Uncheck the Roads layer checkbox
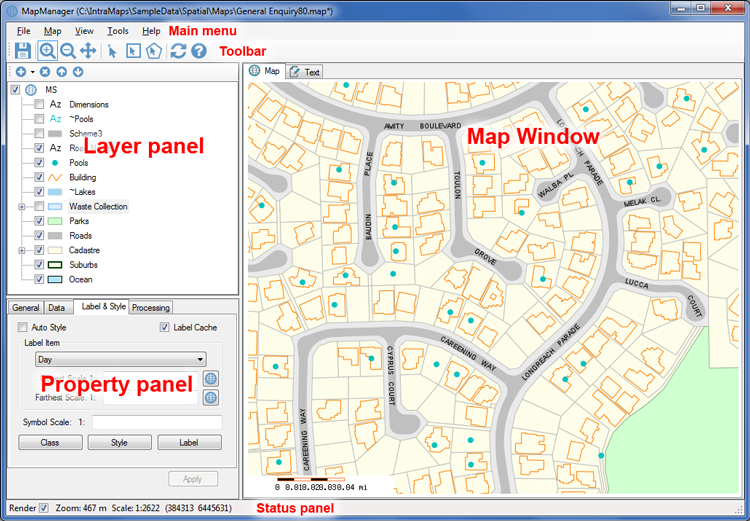The image size is (750, 521). (x=39, y=236)
